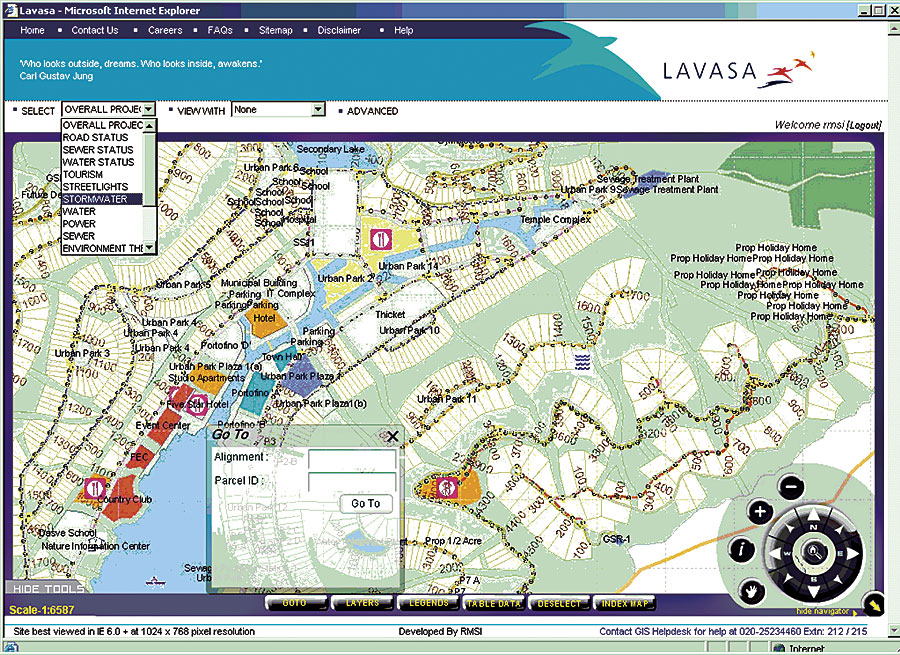The height and width of the screenshot is (655, 900).
Task: View the Disclaimer page
Action: [x=339, y=30]
